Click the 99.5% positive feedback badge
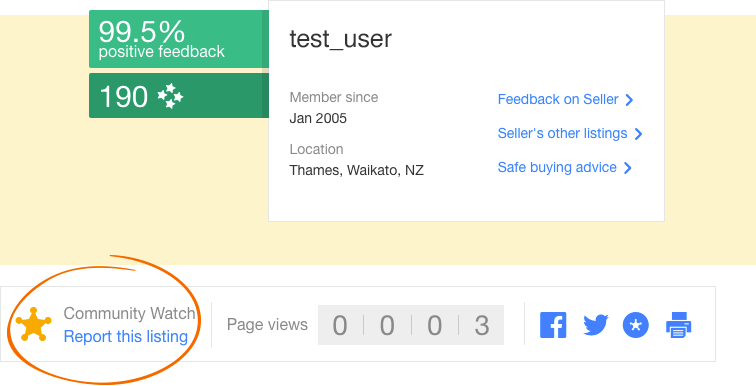Viewport: 756px width, 386px height. (x=179, y=39)
